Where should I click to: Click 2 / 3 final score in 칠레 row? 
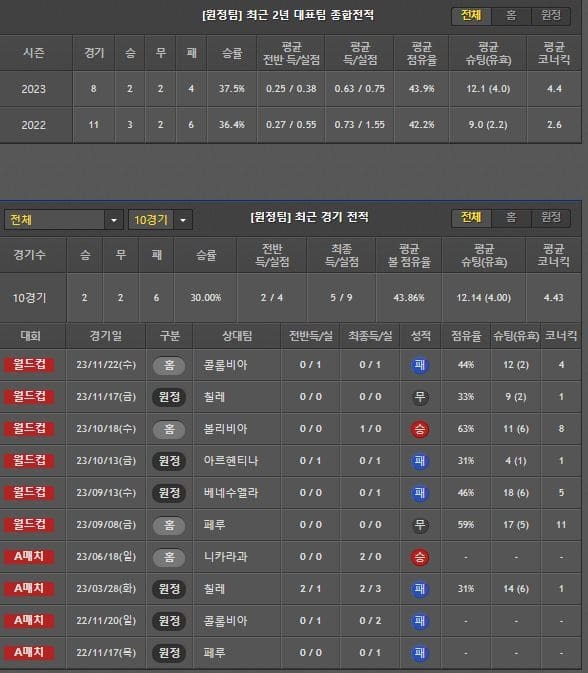coord(370,589)
